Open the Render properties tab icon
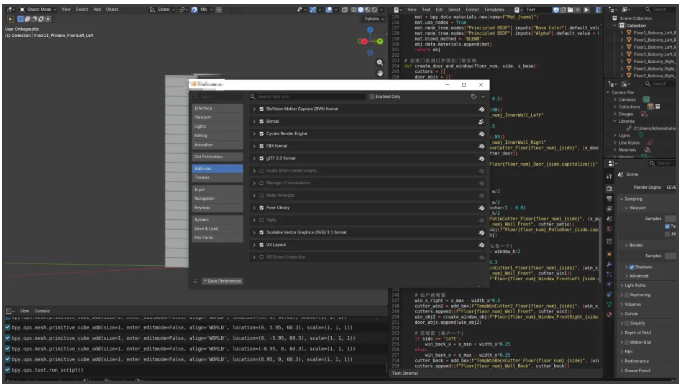The width and height of the screenshot is (684, 391). pos(609,189)
